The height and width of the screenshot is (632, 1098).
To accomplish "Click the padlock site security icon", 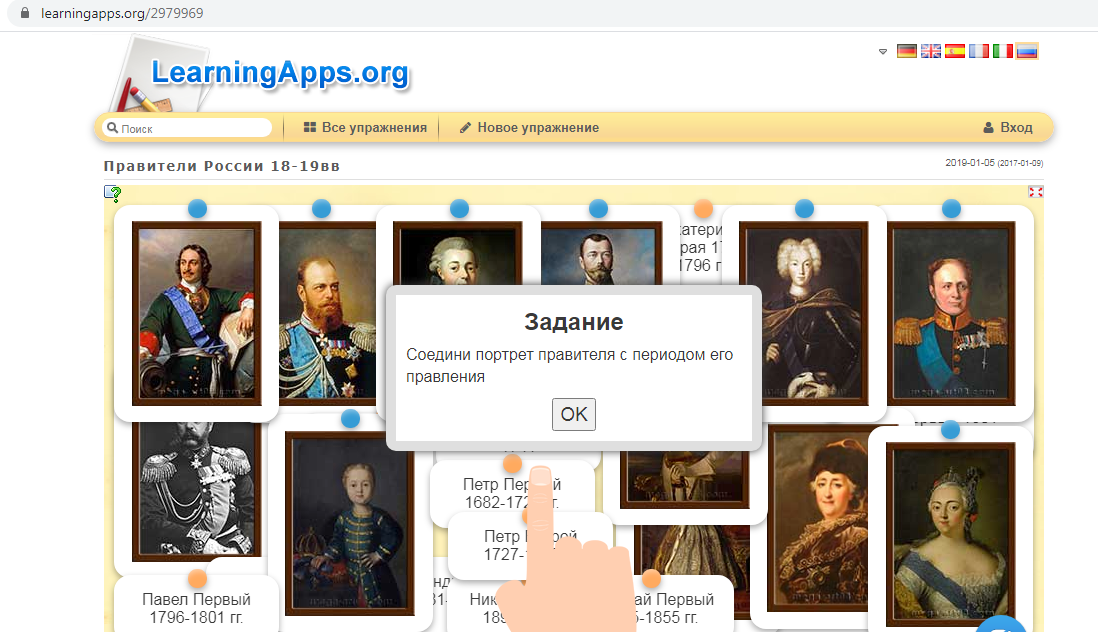I will point(25,13).
